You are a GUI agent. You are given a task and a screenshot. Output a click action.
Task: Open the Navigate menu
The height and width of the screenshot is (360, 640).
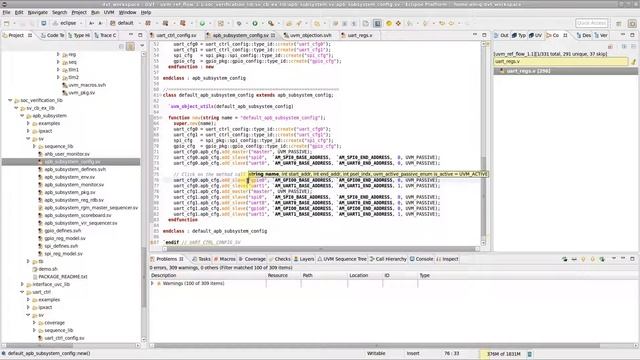coord(38,12)
